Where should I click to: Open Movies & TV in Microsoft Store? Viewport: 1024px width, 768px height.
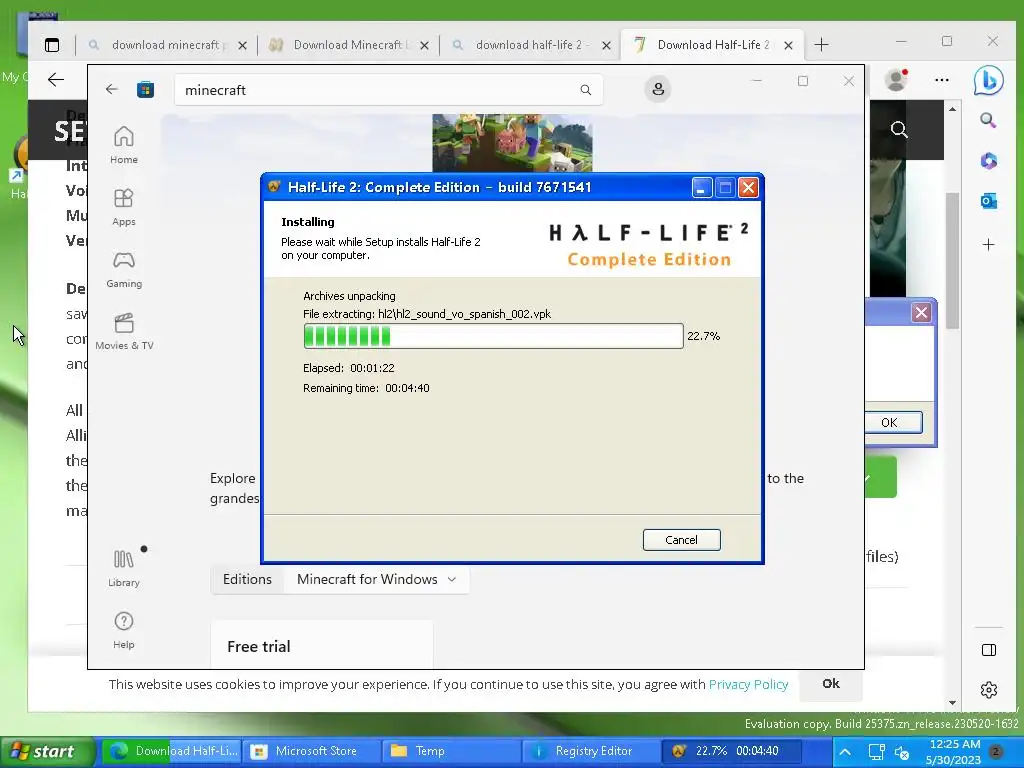pyautogui.click(x=123, y=331)
